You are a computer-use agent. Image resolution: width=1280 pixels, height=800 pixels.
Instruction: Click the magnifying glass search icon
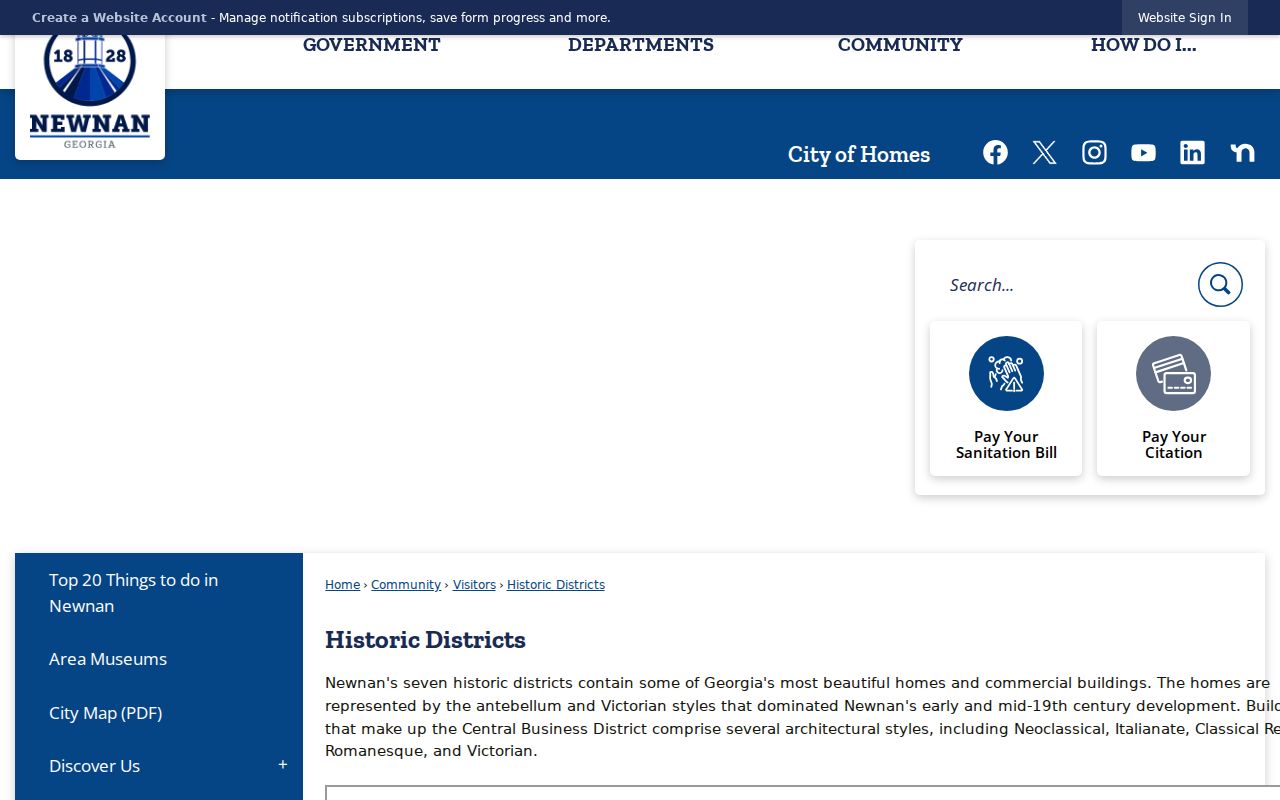1220,285
